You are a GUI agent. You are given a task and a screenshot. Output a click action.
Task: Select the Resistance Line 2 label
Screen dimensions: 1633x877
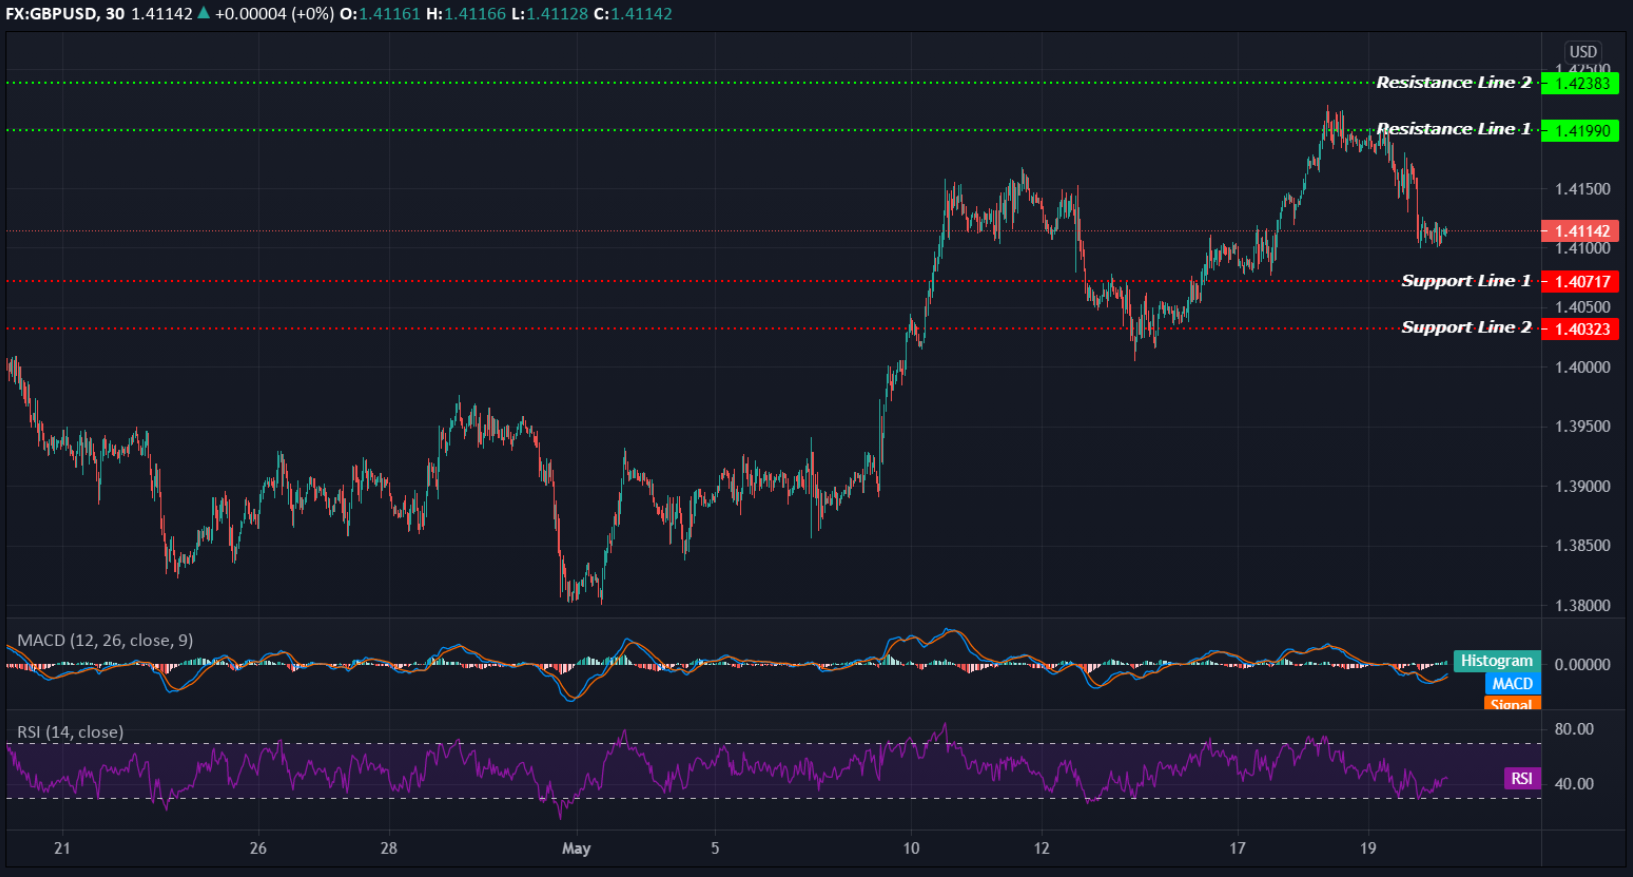(1453, 82)
